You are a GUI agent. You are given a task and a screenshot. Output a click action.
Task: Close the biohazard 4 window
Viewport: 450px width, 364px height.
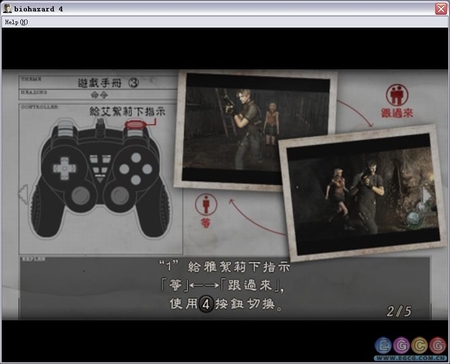(x=441, y=9)
